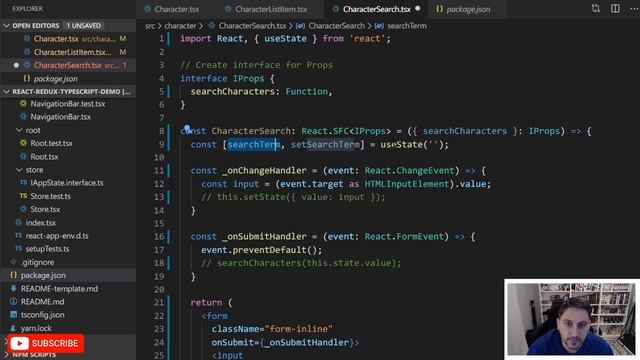640x360 pixels.
Task: Open NavigationBar.test.tsx file
Action: coord(68,104)
